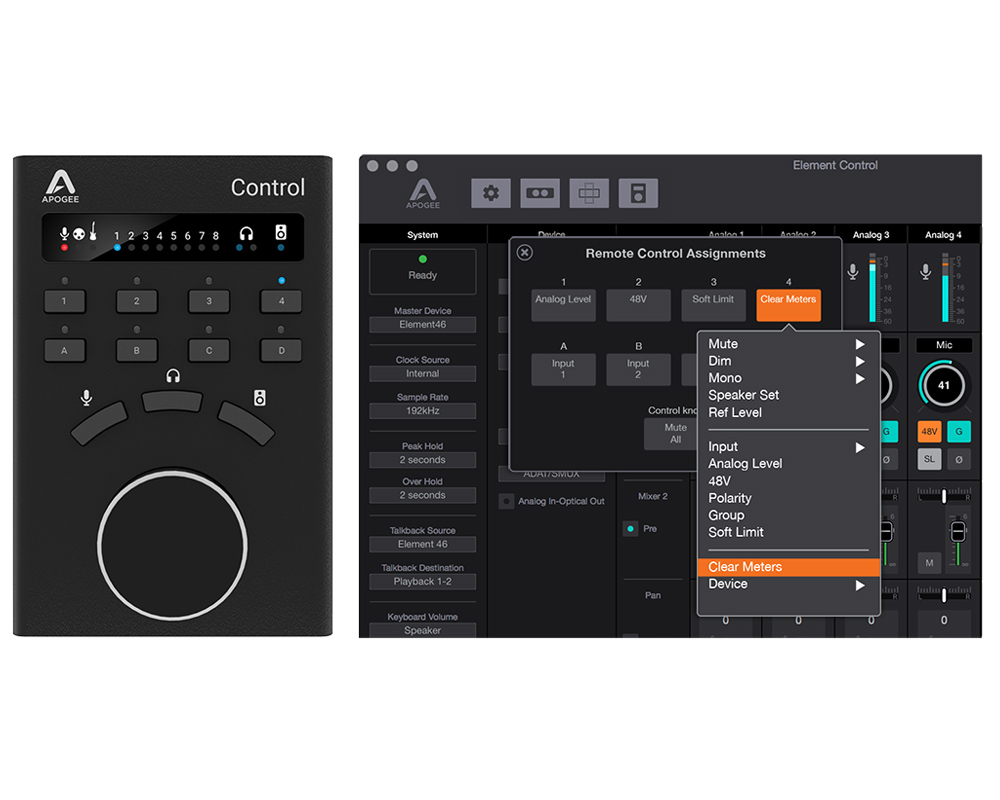The height and width of the screenshot is (800, 1000).
Task: Click hardware button D on the Control remote
Action: coord(281,350)
